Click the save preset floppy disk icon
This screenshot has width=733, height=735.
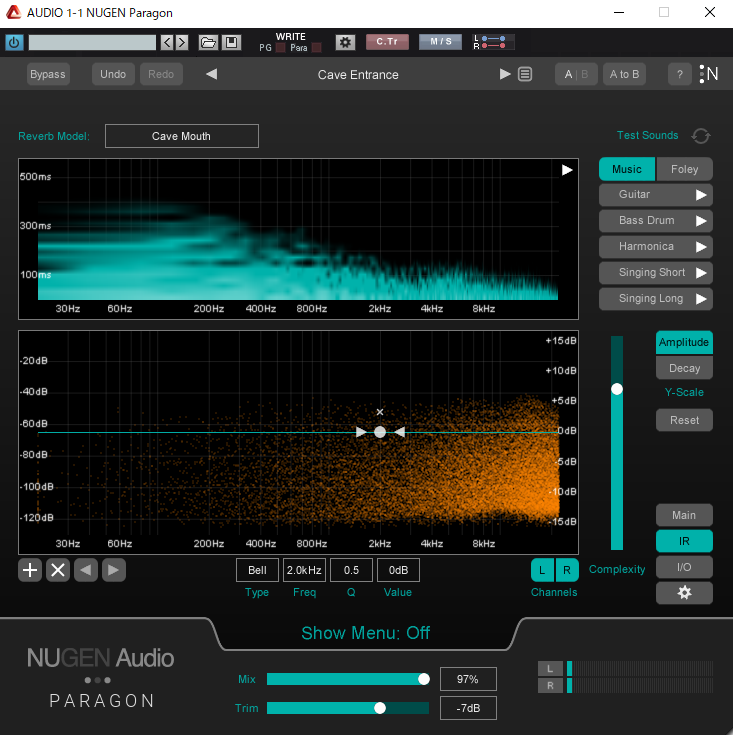[x=231, y=42]
